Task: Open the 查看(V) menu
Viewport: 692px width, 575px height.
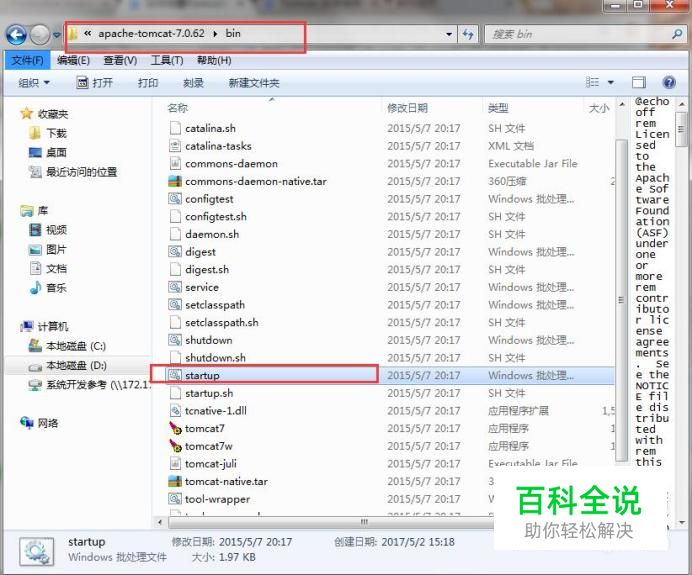Action: (x=120, y=60)
